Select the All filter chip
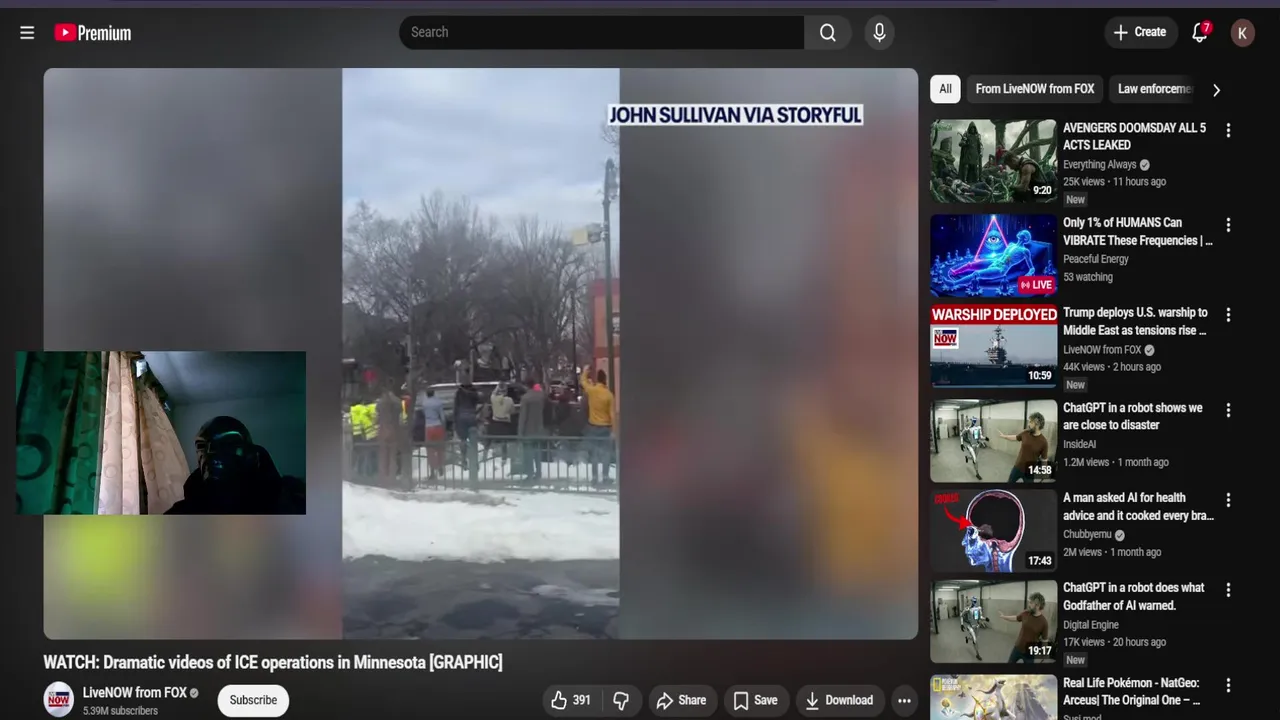Image resolution: width=1280 pixels, height=720 pixels. pos(945,89)
